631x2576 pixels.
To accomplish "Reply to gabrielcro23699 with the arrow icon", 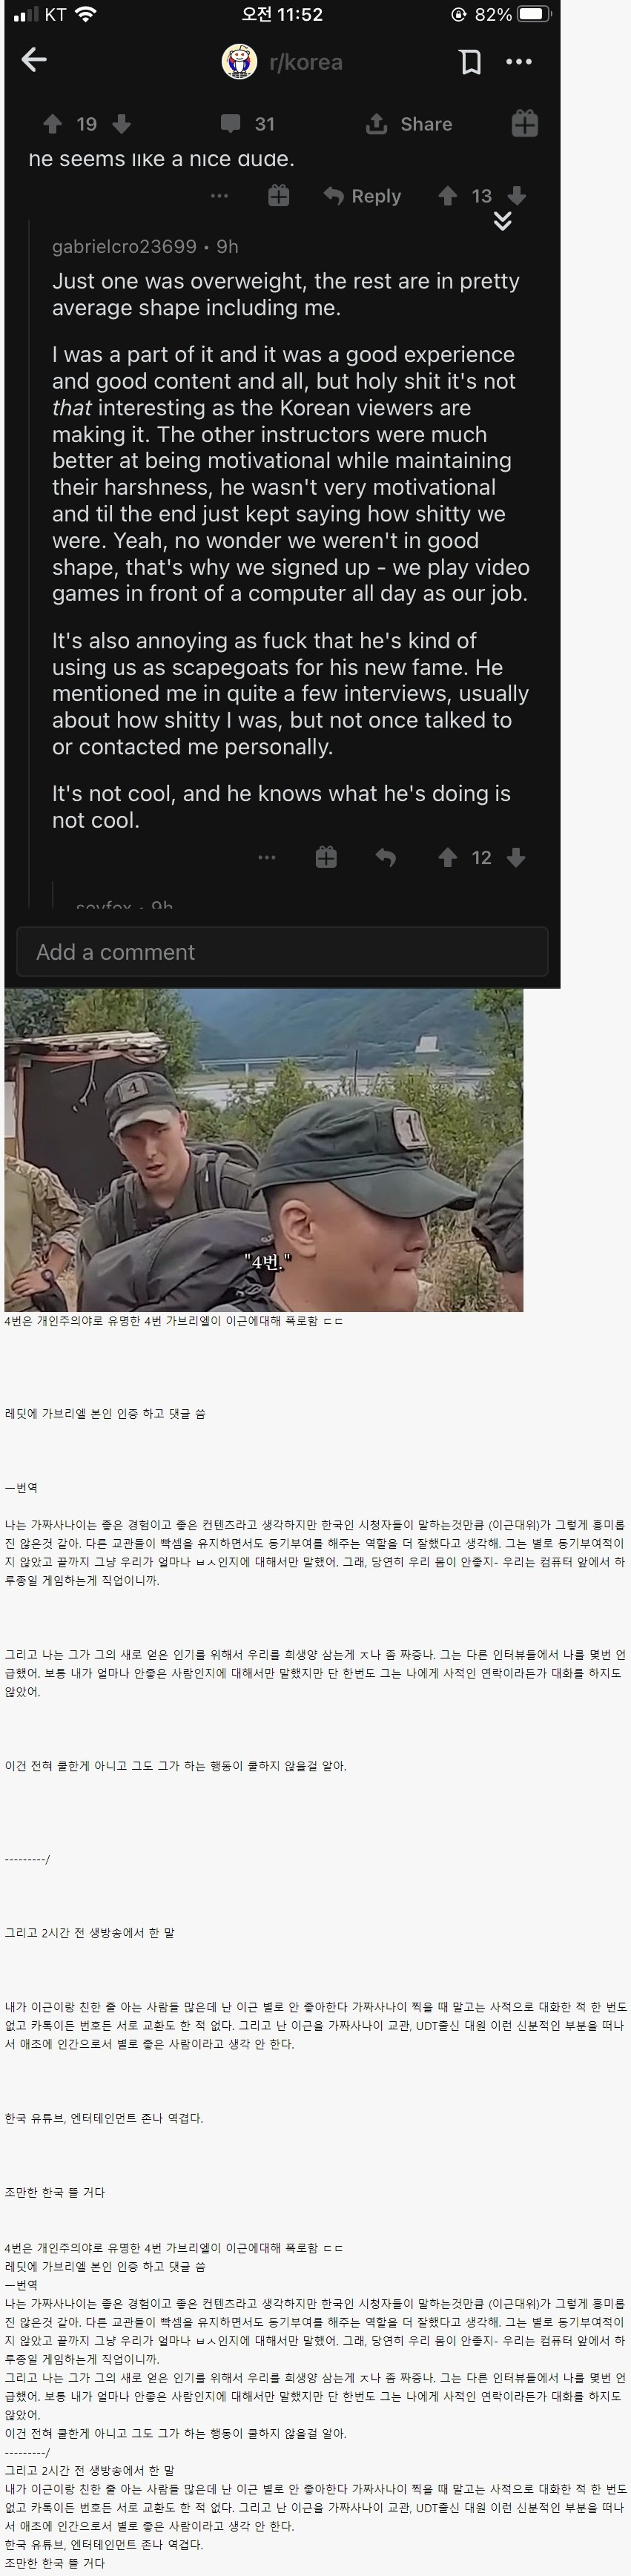I will 385,857.
